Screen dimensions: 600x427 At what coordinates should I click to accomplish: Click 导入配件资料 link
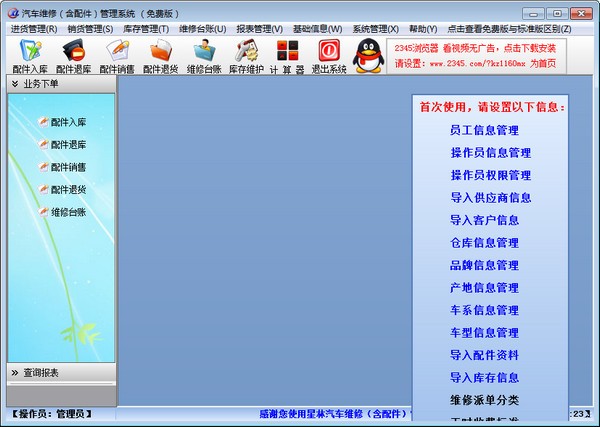[484, 355]
